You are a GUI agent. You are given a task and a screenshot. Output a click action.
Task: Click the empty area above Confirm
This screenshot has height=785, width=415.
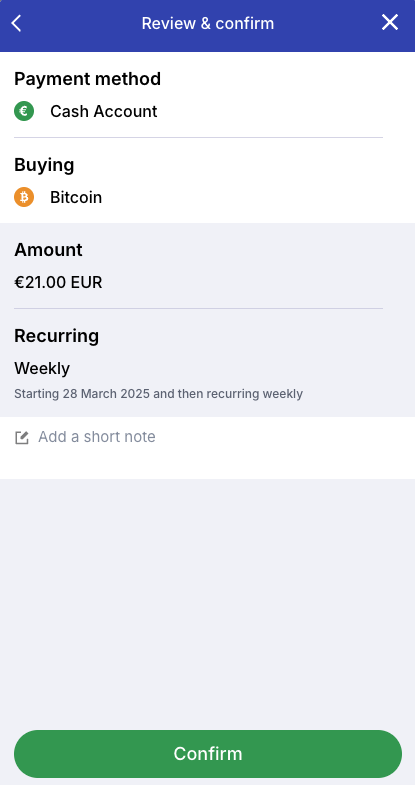pos(207,603)
